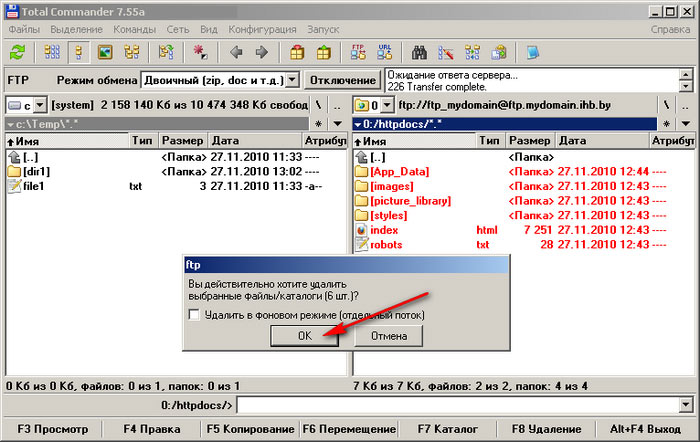Sort right panel by Дата column
Screen dimensions: 700x442
click(x=602, y=141)
